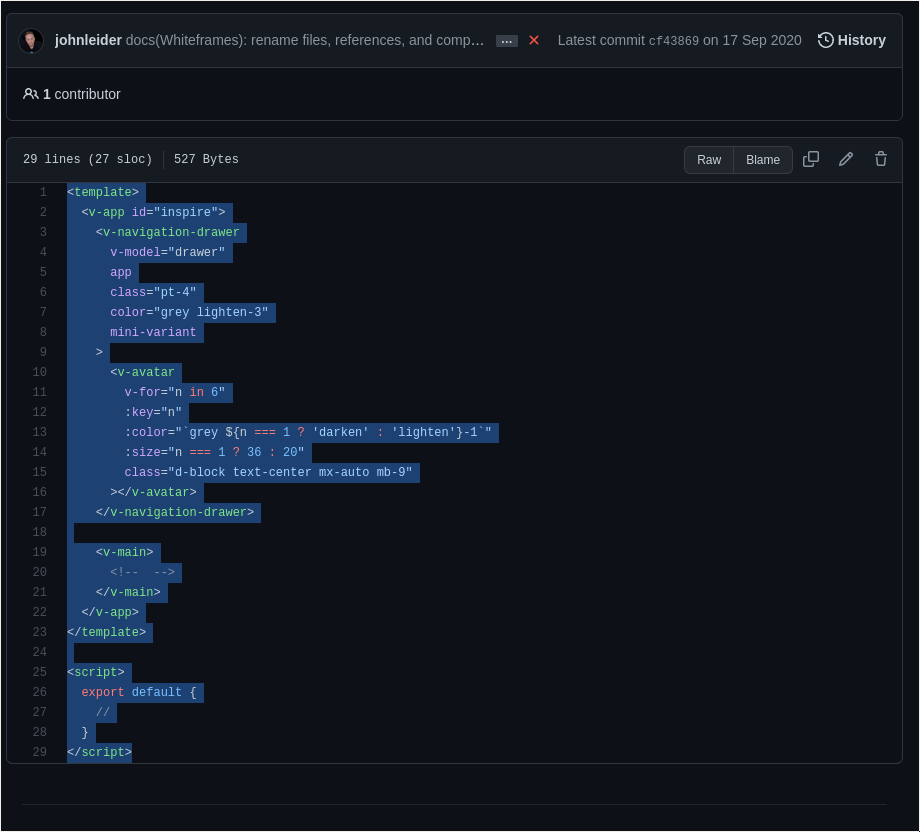Image resolution: width=920 pixels, height=832 pixels.
Task: Select line number 23
Action: click(x=39, y=631)
